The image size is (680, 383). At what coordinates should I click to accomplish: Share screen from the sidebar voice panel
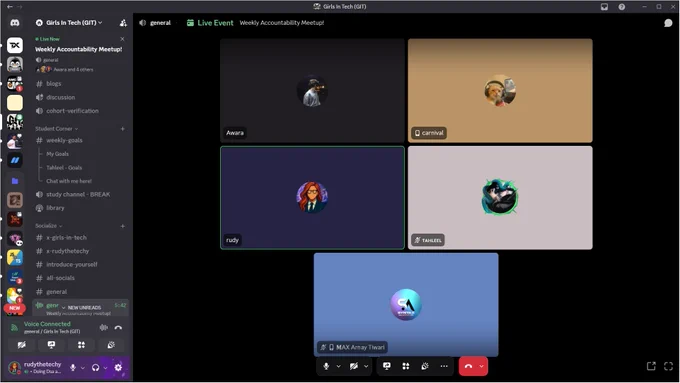[51, 345]
